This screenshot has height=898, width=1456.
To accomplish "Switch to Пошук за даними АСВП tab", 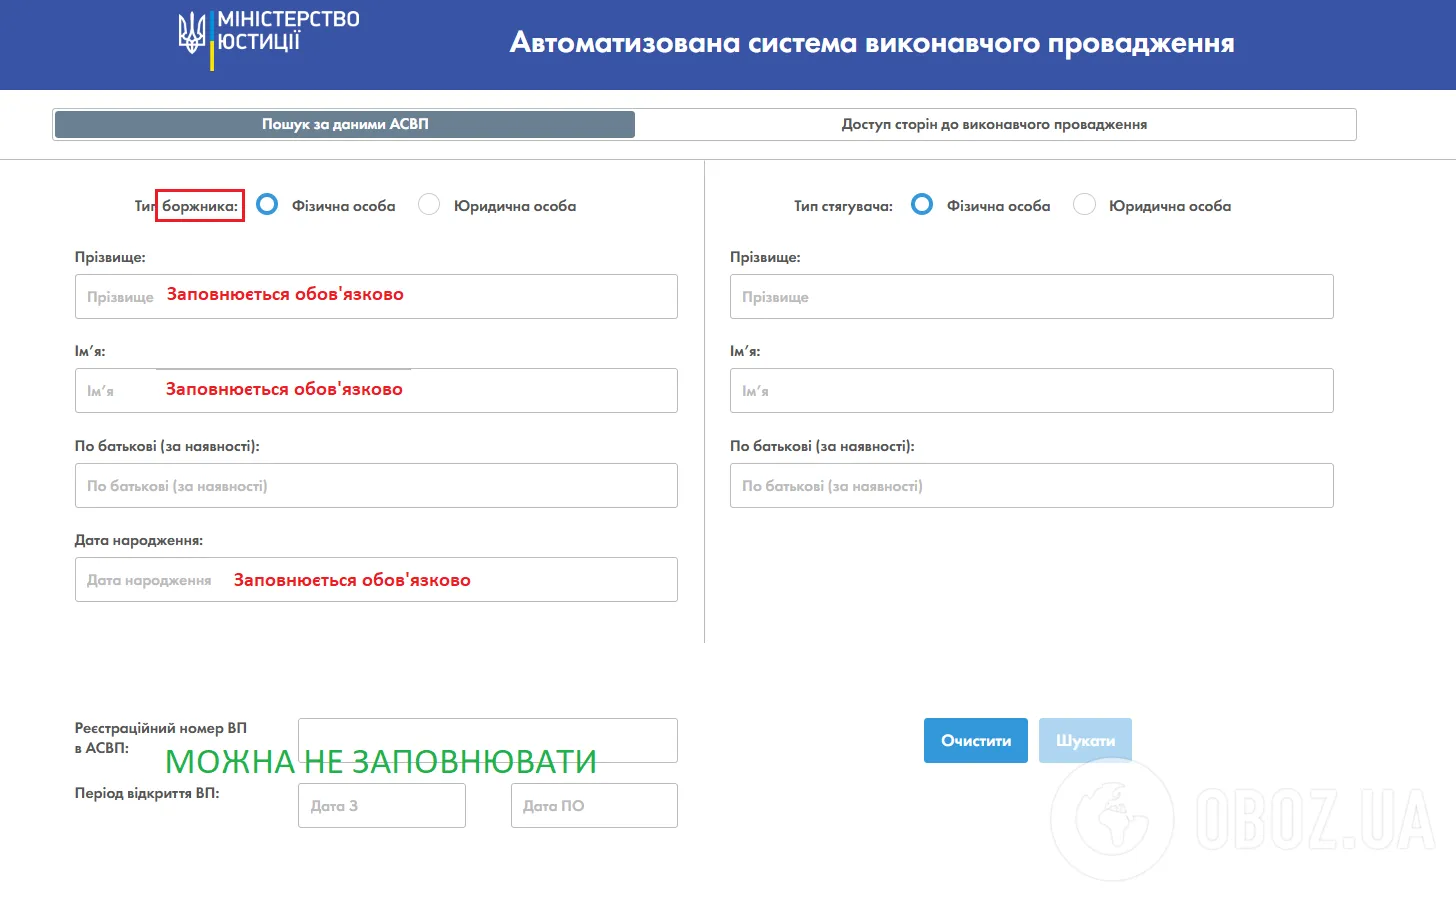I will (x=344, y=124).
